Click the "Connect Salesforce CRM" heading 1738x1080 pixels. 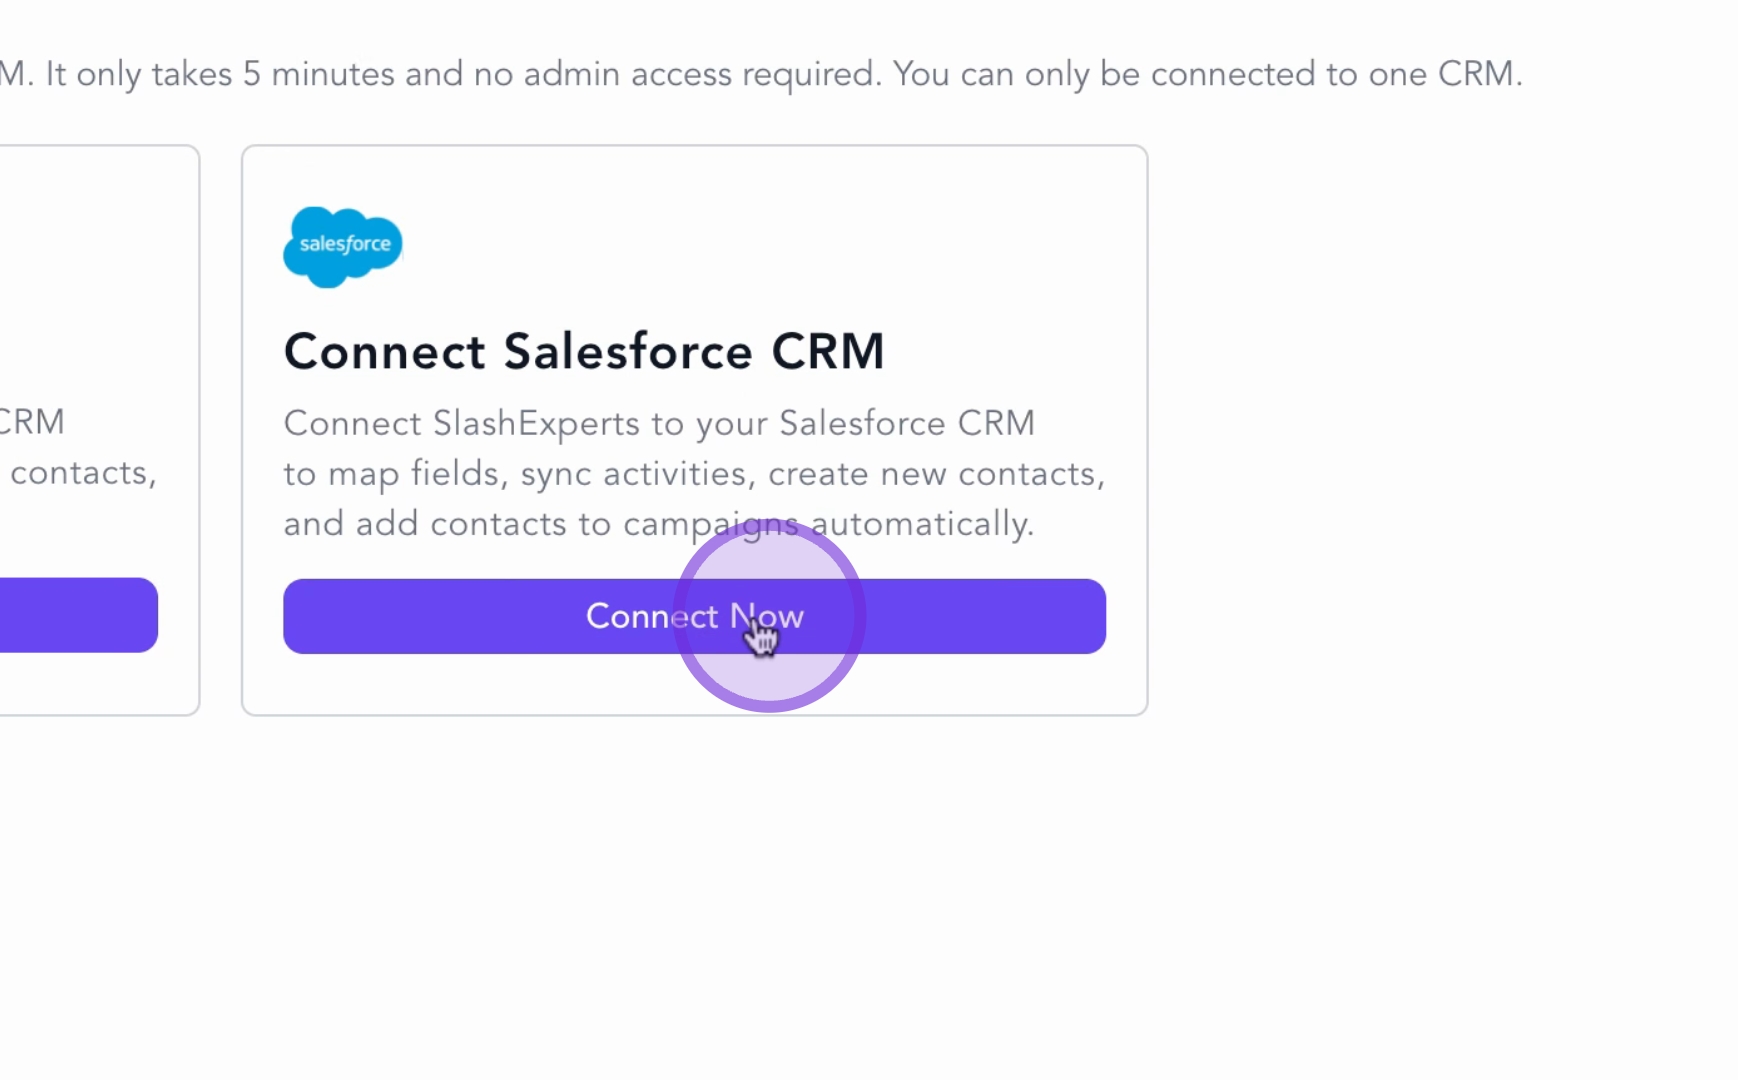click(584, 352)
